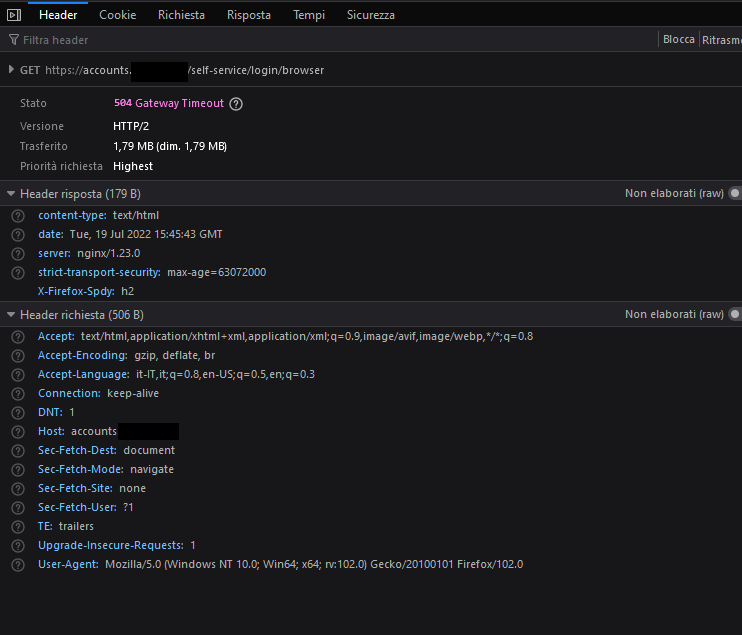Open help icon for Connection header
This screenshot has height=635, width=742.
click(18, 393)
